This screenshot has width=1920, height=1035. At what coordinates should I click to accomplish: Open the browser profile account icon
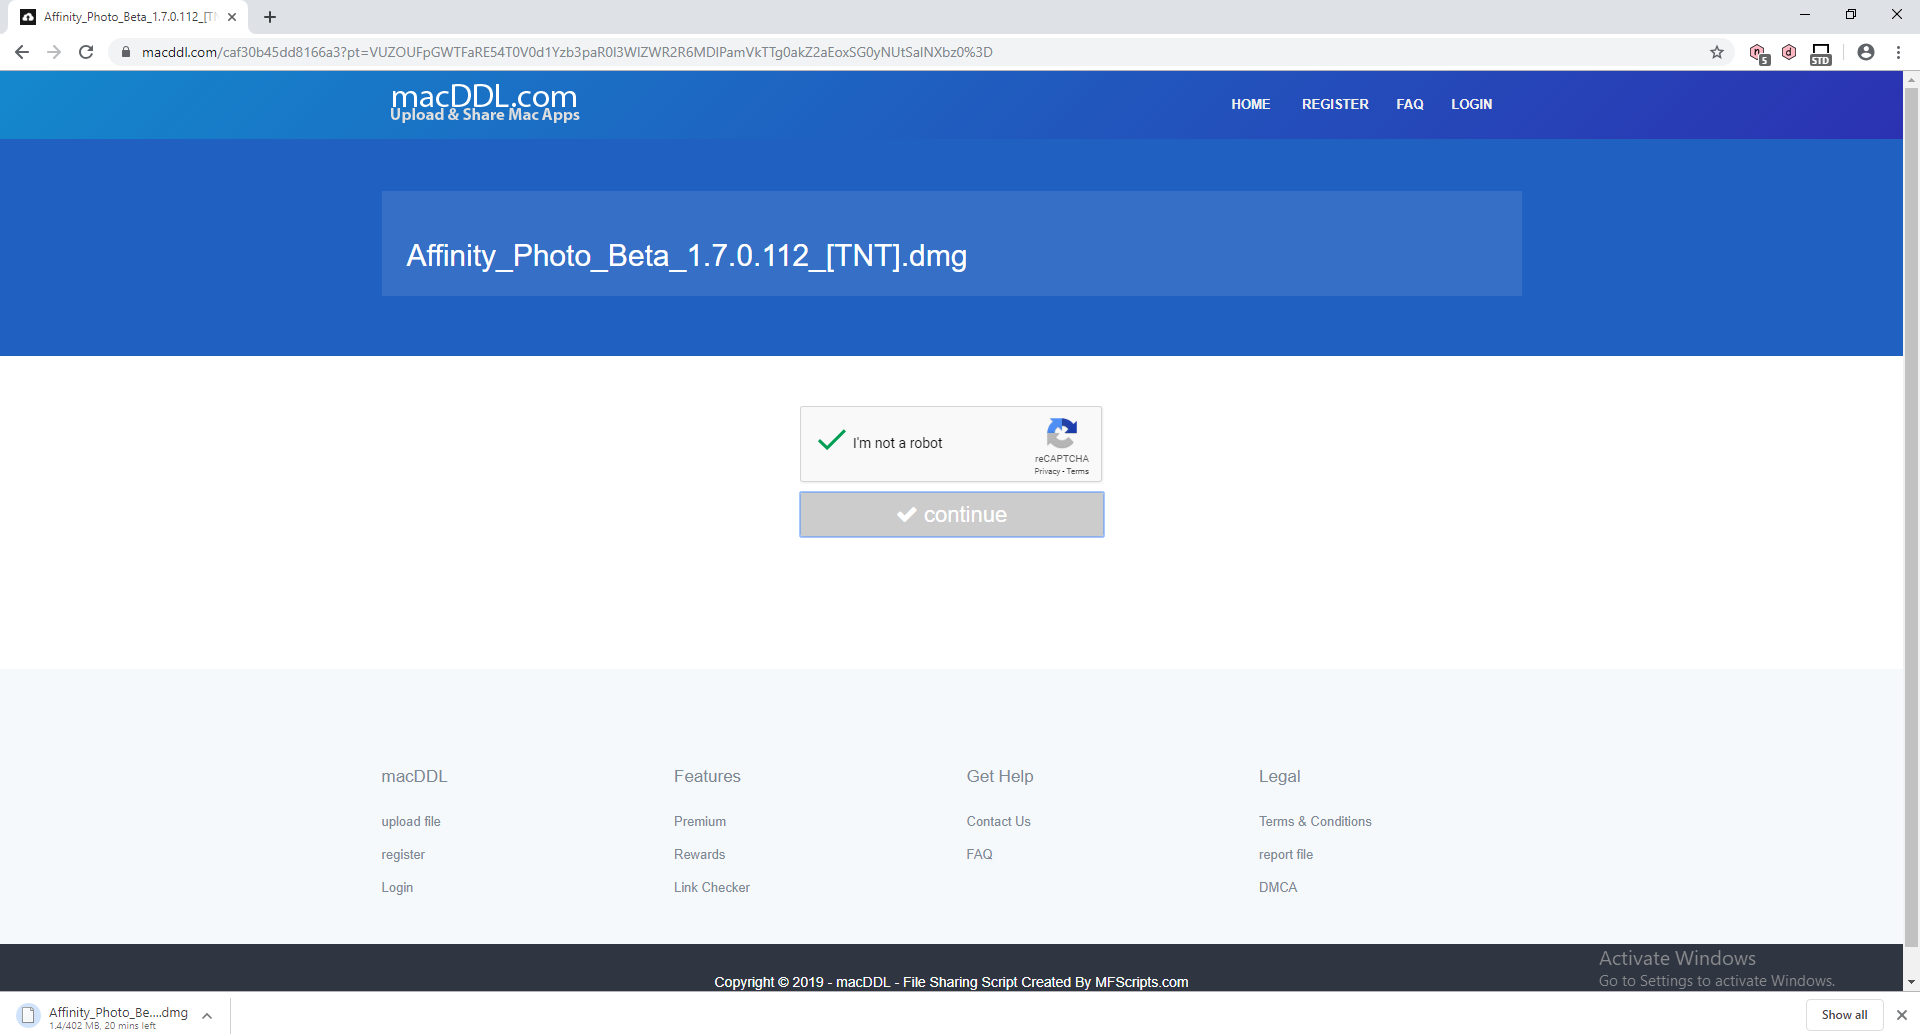(x=1866, y=51)
